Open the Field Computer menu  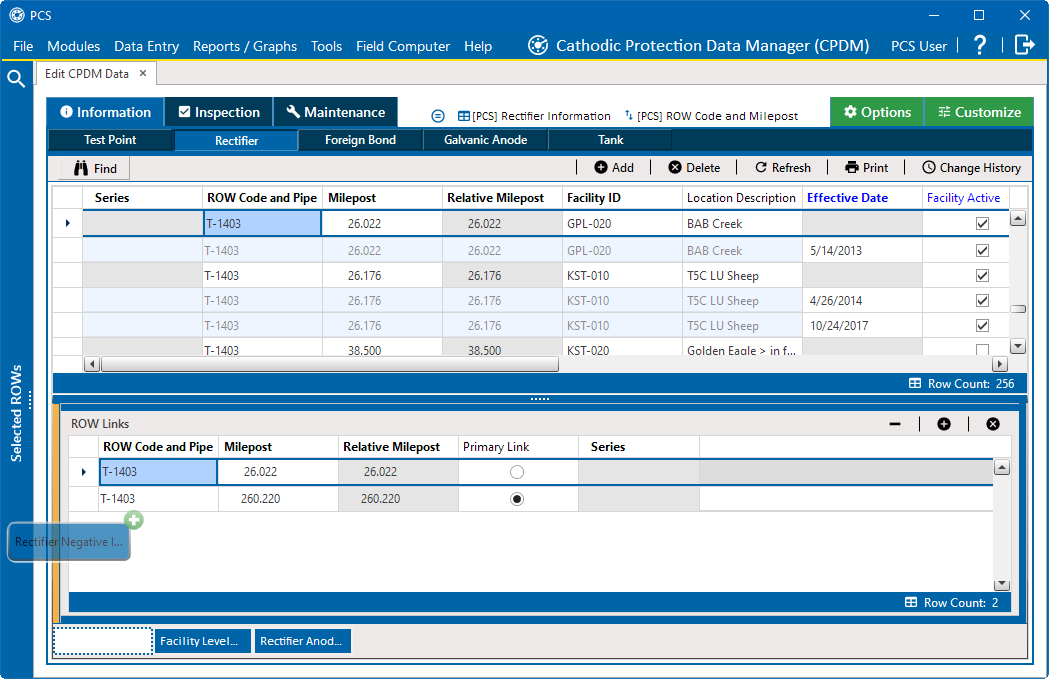(403, 46)
